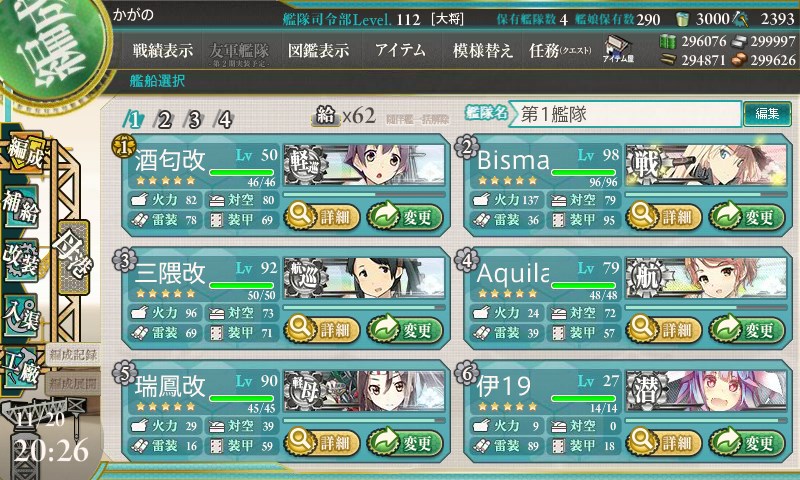The height and width of the screenshot is (480, 800).
Task: Open the 工廠 factory sidebar icon
Action: [x=20, y=368]
